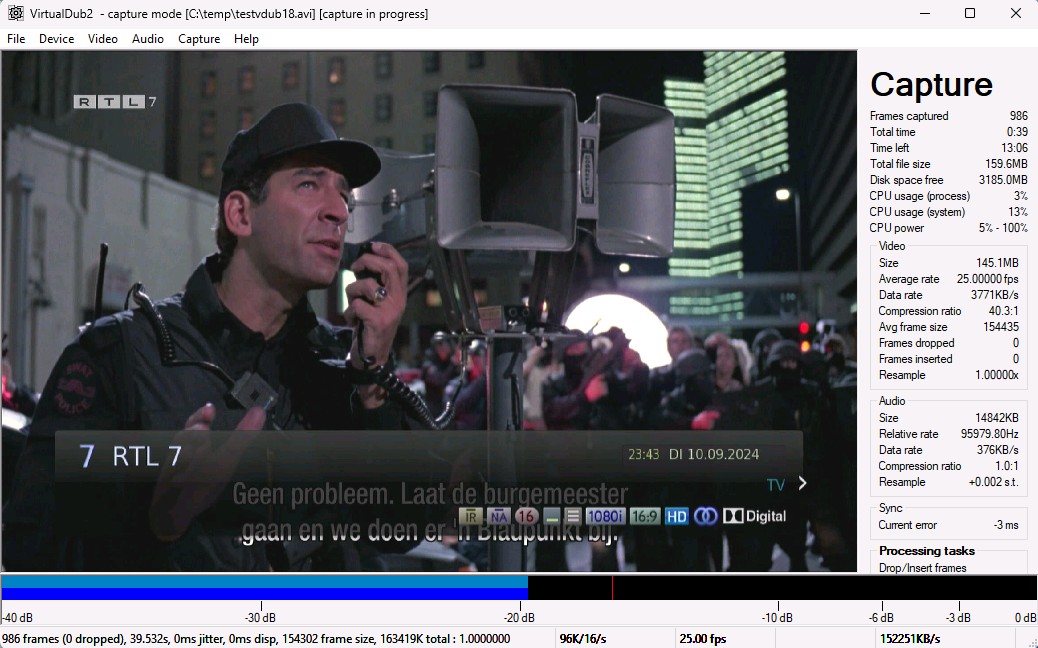Click the file size value "159.6MB"

click(1006, 163)
